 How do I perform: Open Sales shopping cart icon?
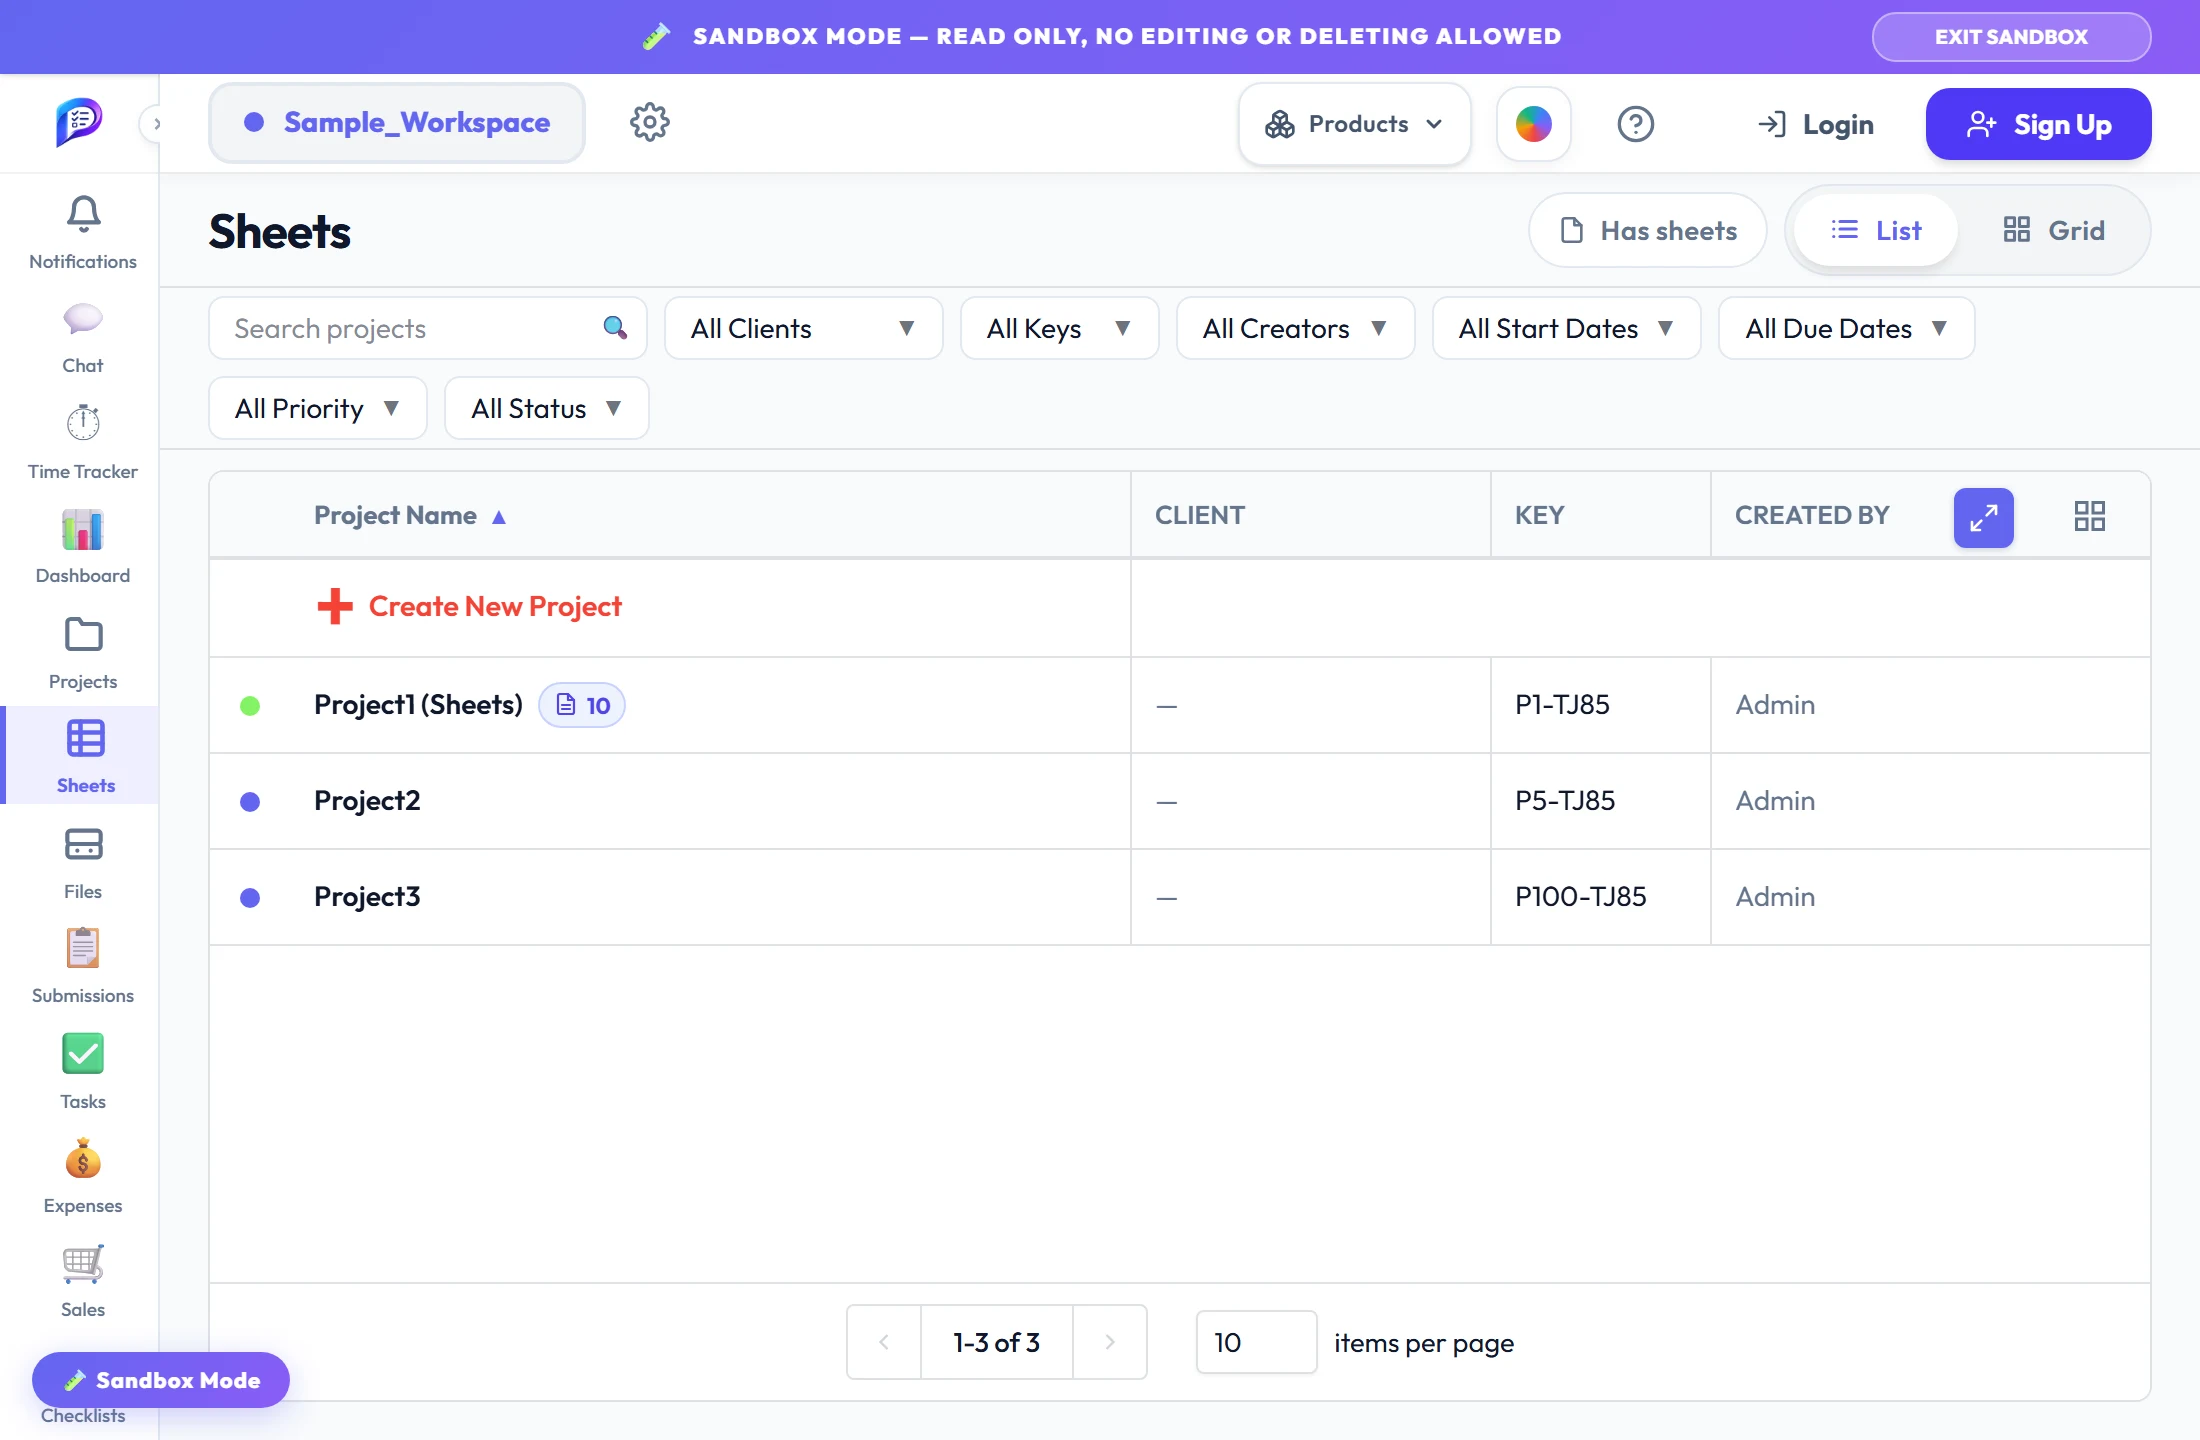point(83,1264)
